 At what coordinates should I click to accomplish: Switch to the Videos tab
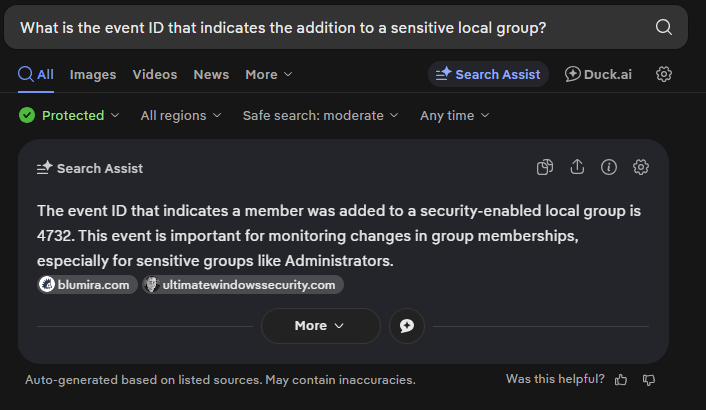(x=155, y=74)
